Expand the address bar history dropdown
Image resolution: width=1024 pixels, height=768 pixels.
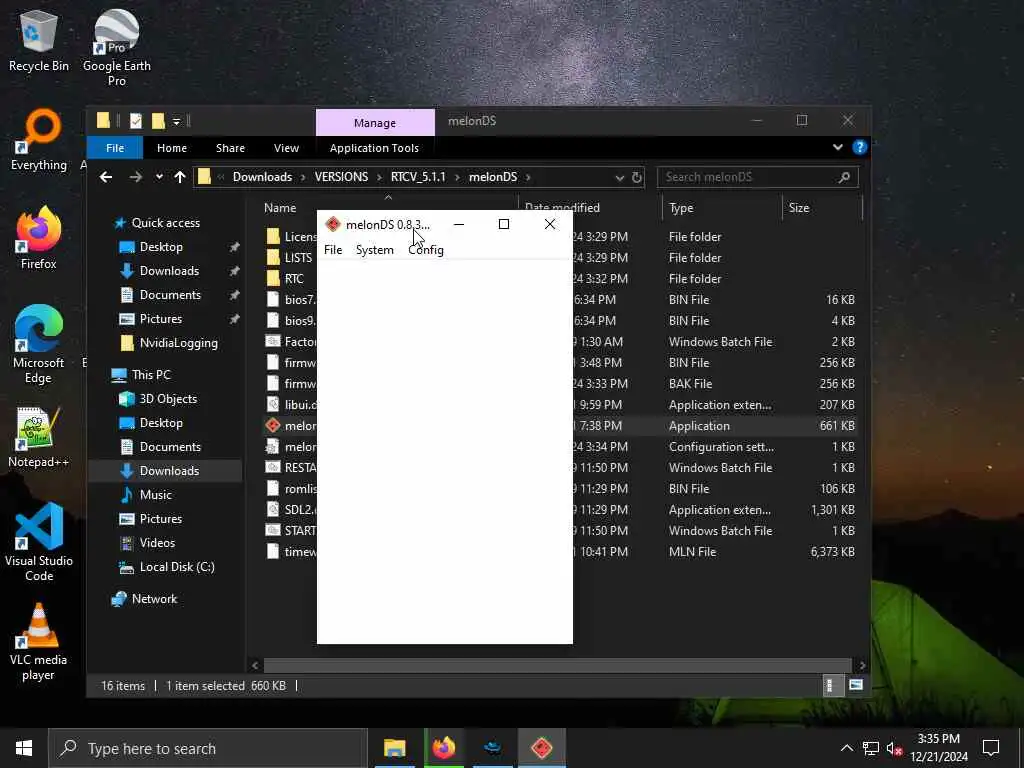(x=619, y=178)
